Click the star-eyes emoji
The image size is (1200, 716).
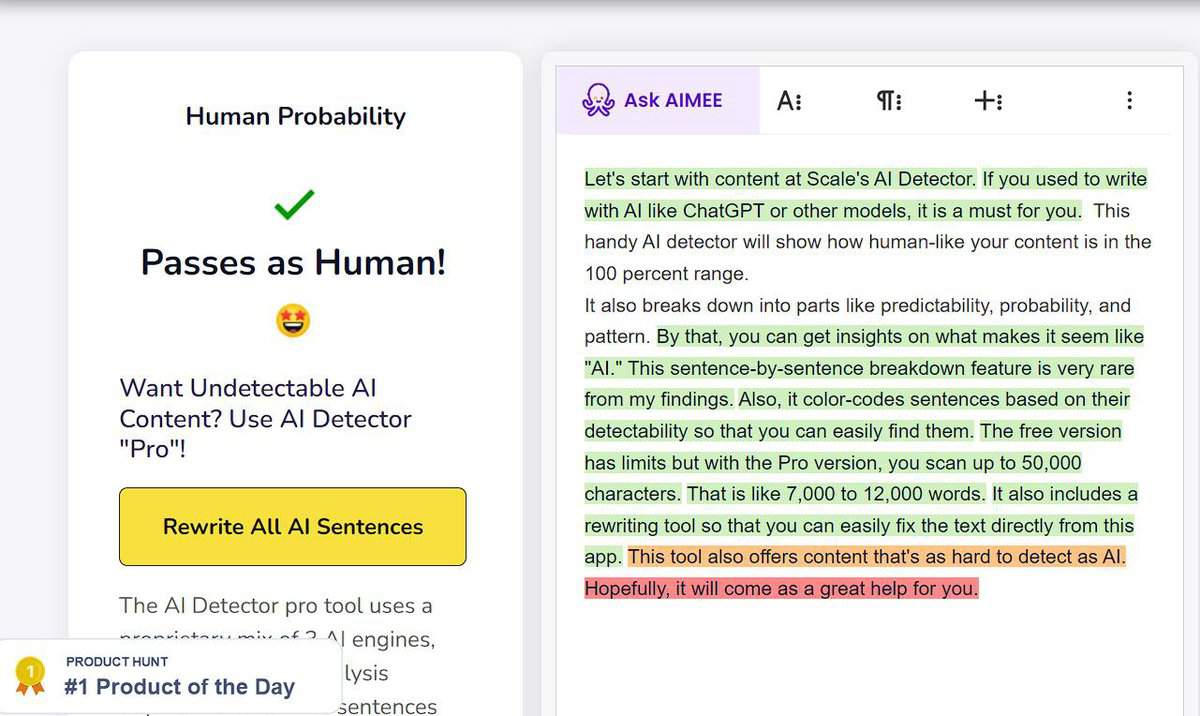click(294, 321)
